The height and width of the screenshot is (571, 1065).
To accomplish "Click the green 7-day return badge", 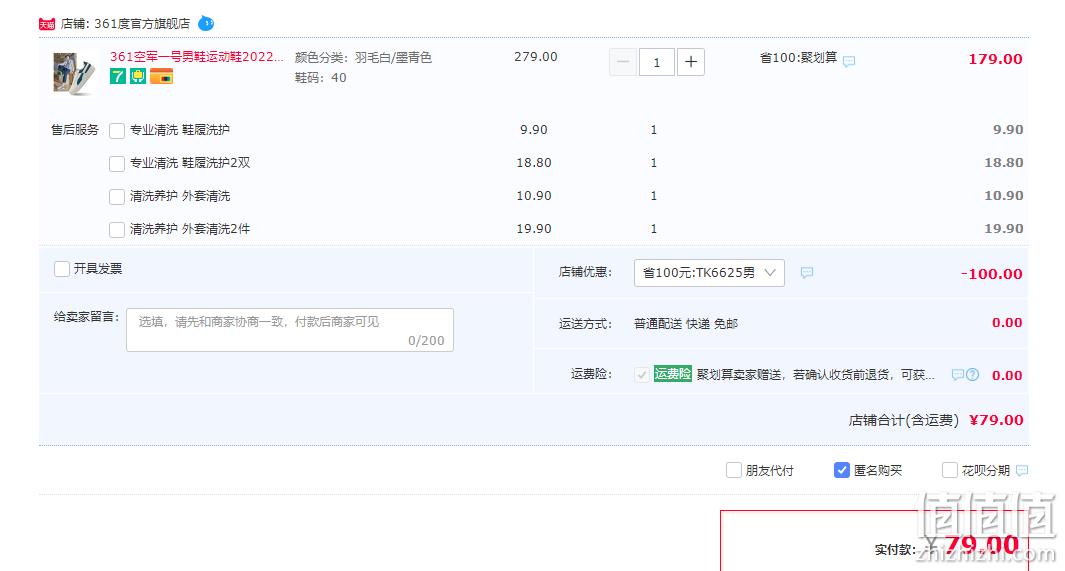I will (x=118, y=77).
